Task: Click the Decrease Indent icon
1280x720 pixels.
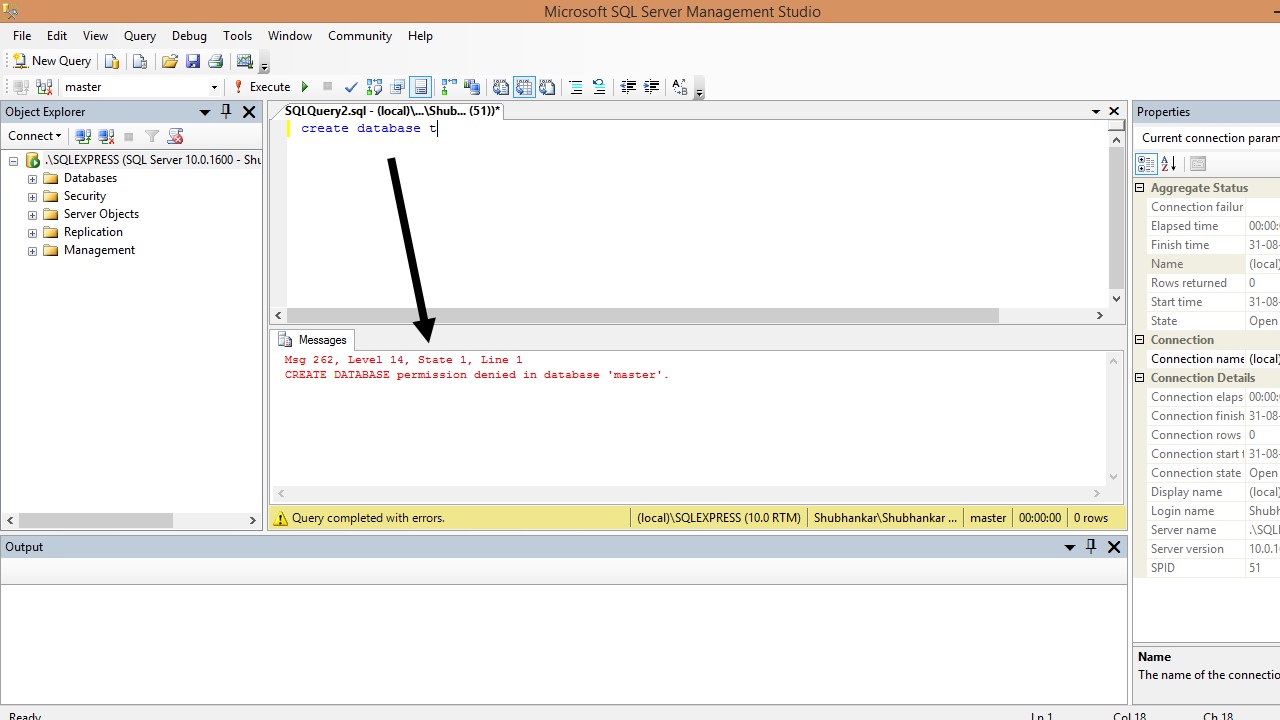Action: point(628,87)
